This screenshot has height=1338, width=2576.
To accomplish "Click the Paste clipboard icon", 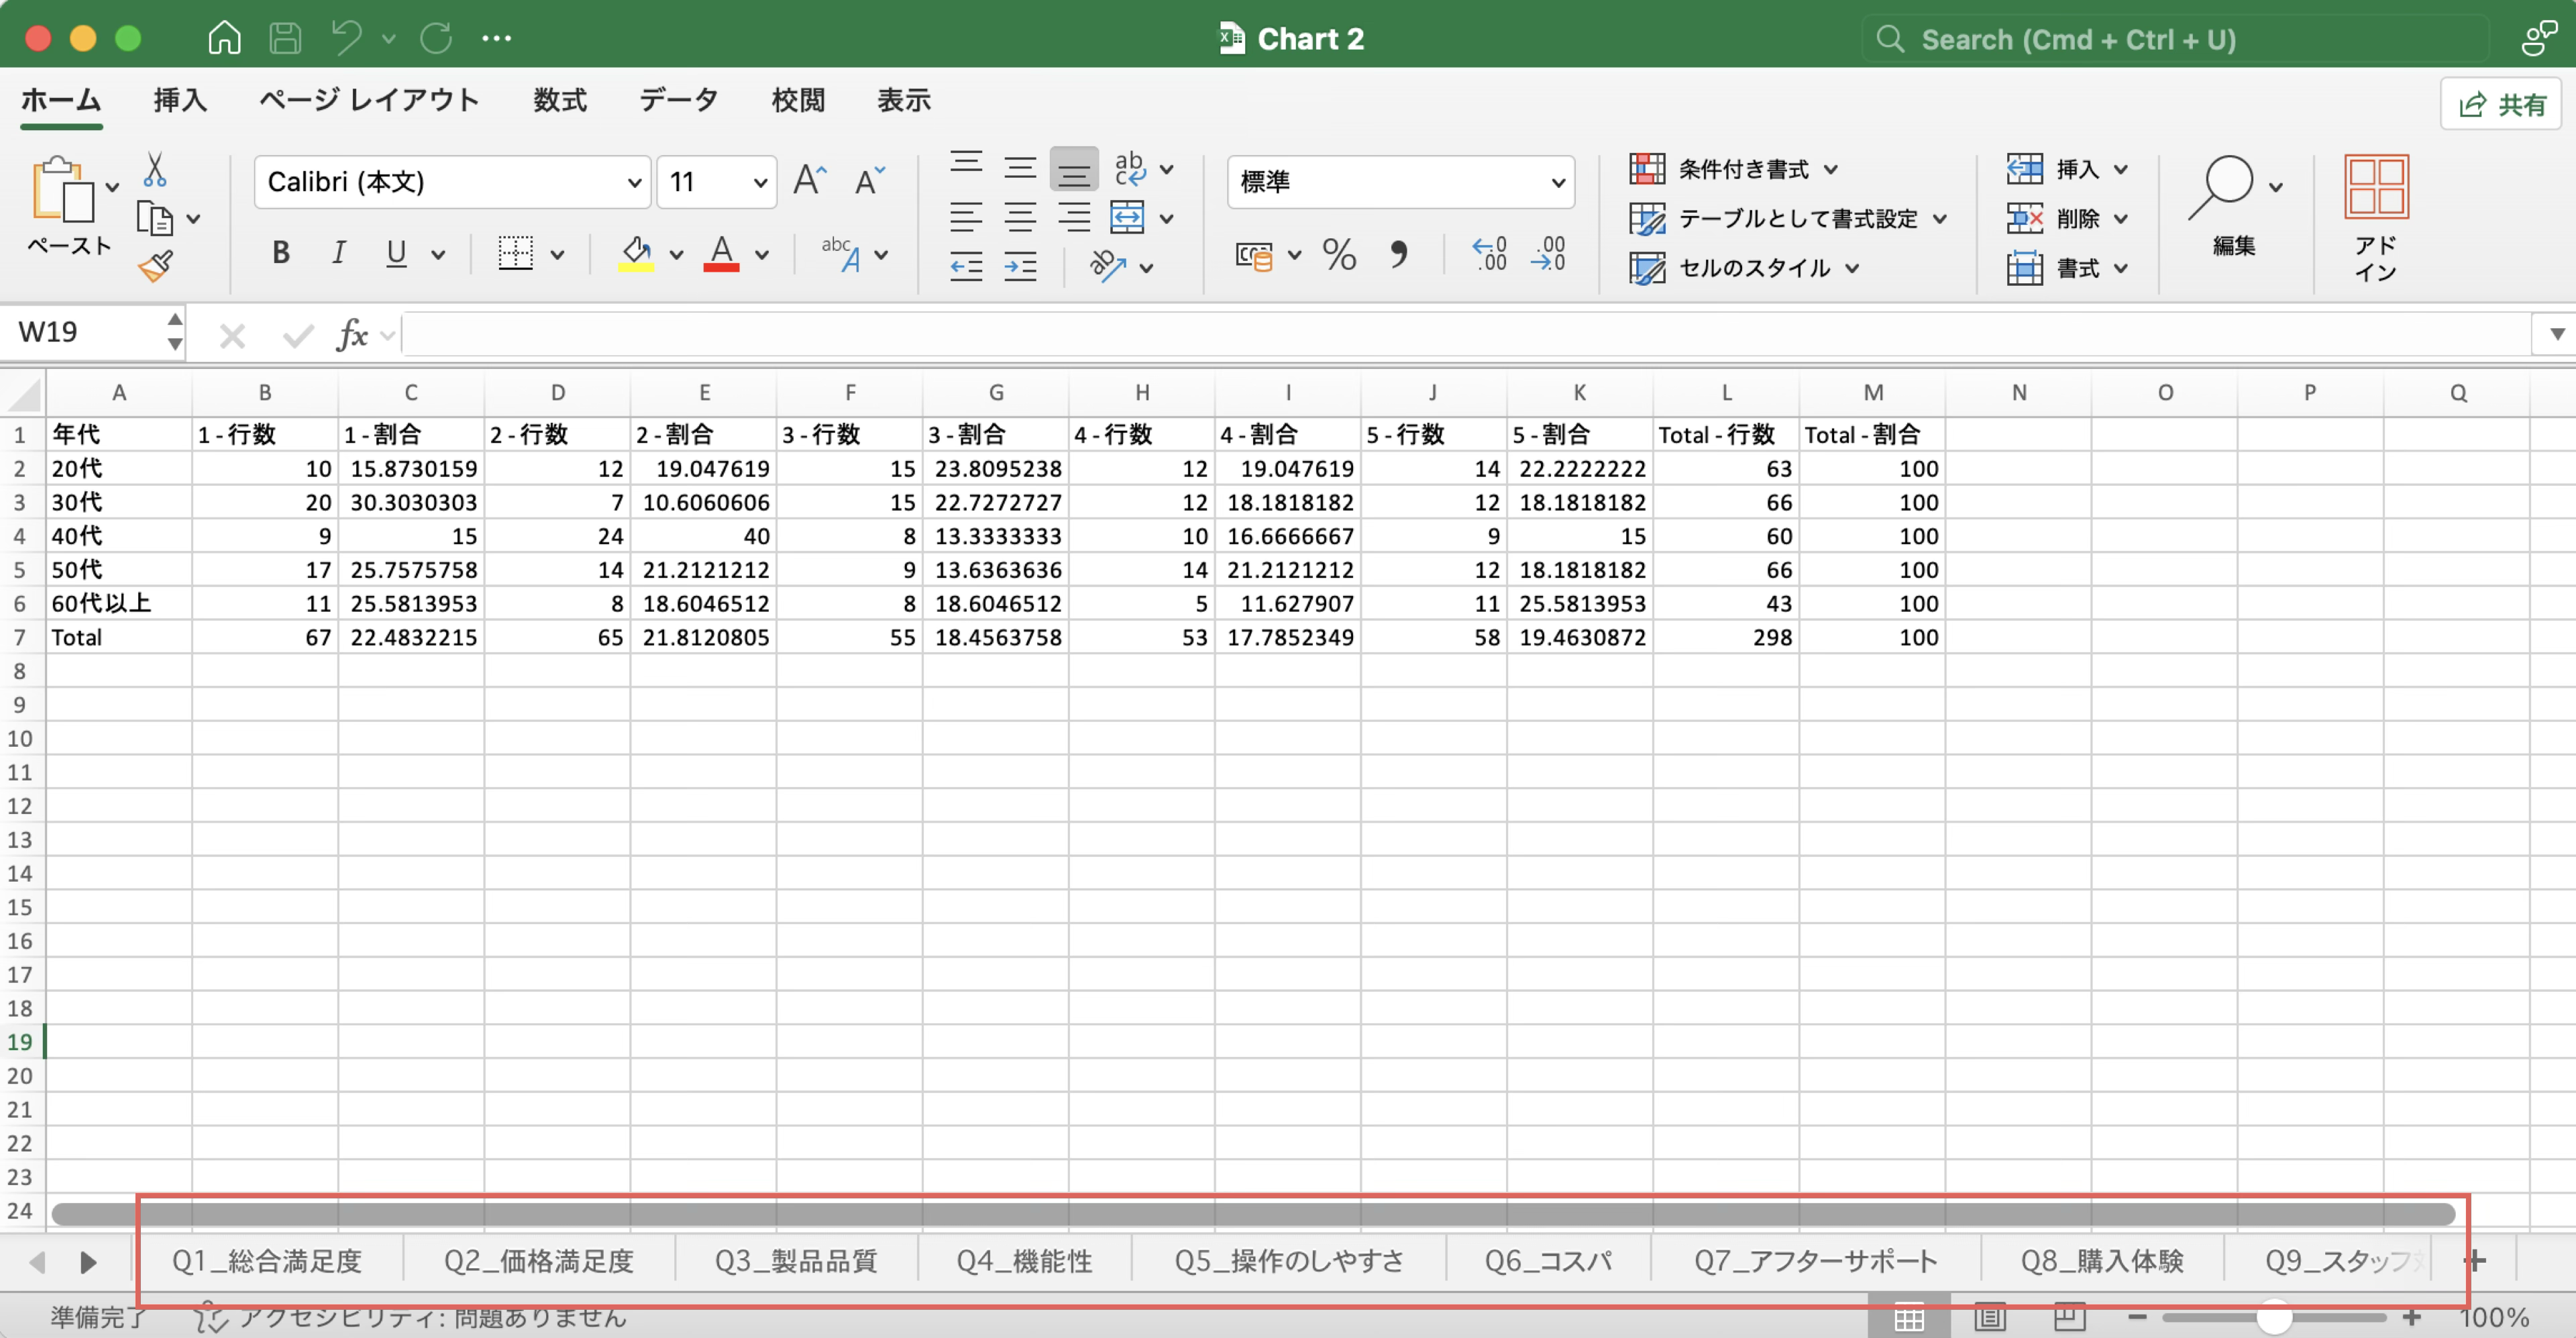I will tap(63, 189).
